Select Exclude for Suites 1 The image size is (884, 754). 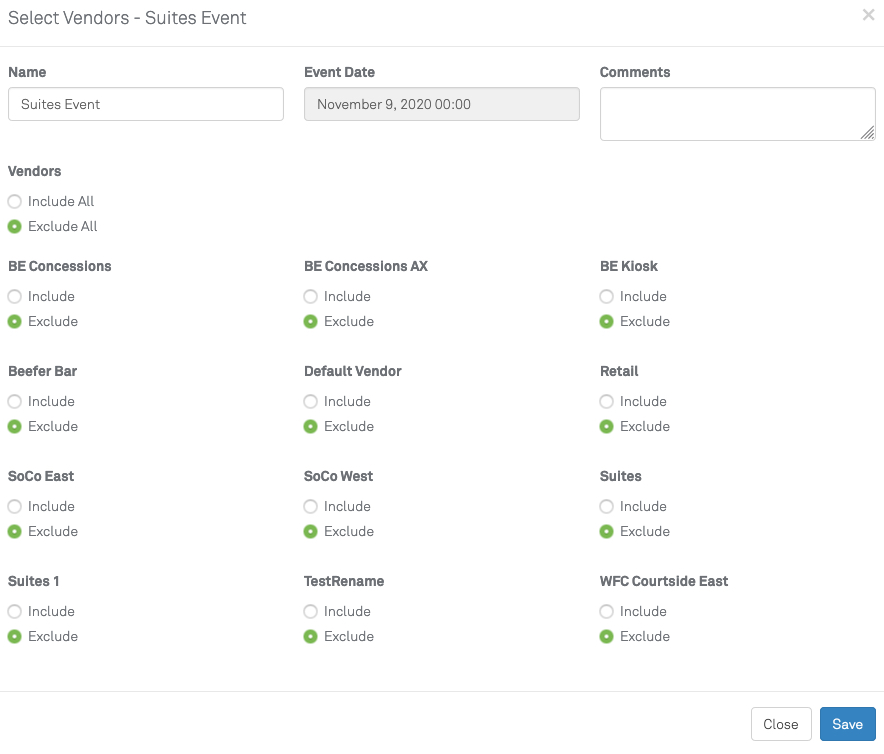pyautogui.click(x=14, y=636)
